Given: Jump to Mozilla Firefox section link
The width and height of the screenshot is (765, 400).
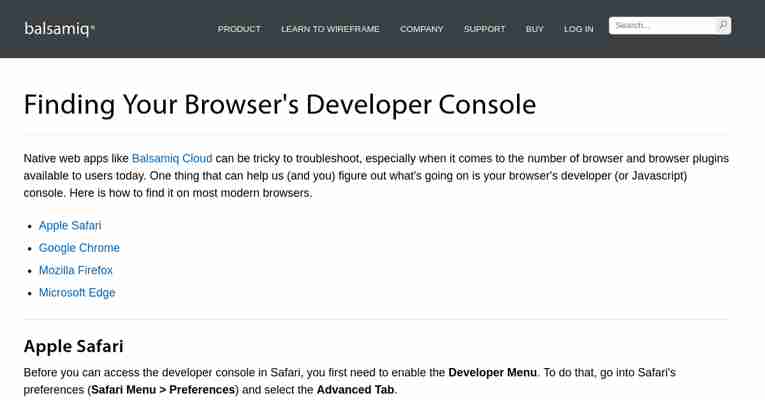Looking at the screenshot, I should (x=76, y=270).
